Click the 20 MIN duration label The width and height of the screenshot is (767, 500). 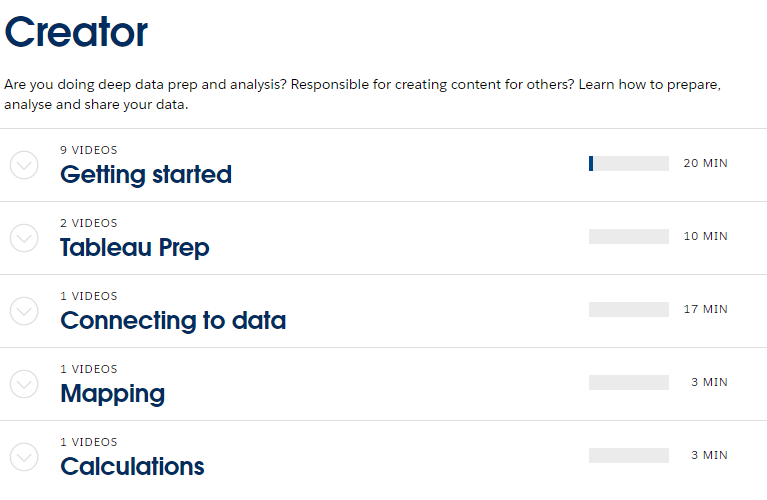(705, 164)
